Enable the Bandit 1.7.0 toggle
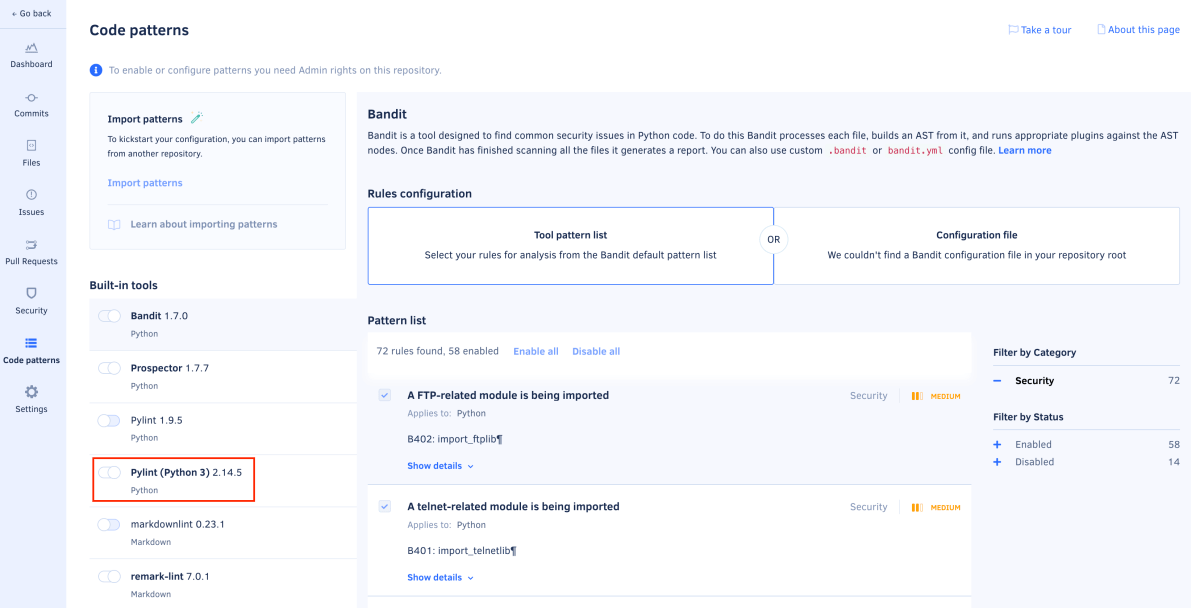 pyautogui.click(x=108, y=314)
